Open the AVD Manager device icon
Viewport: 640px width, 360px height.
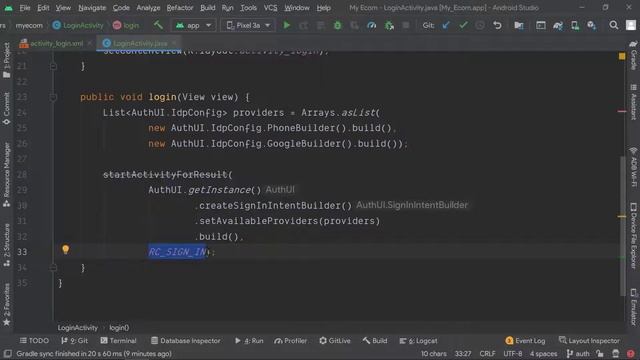tap(575, 25)
